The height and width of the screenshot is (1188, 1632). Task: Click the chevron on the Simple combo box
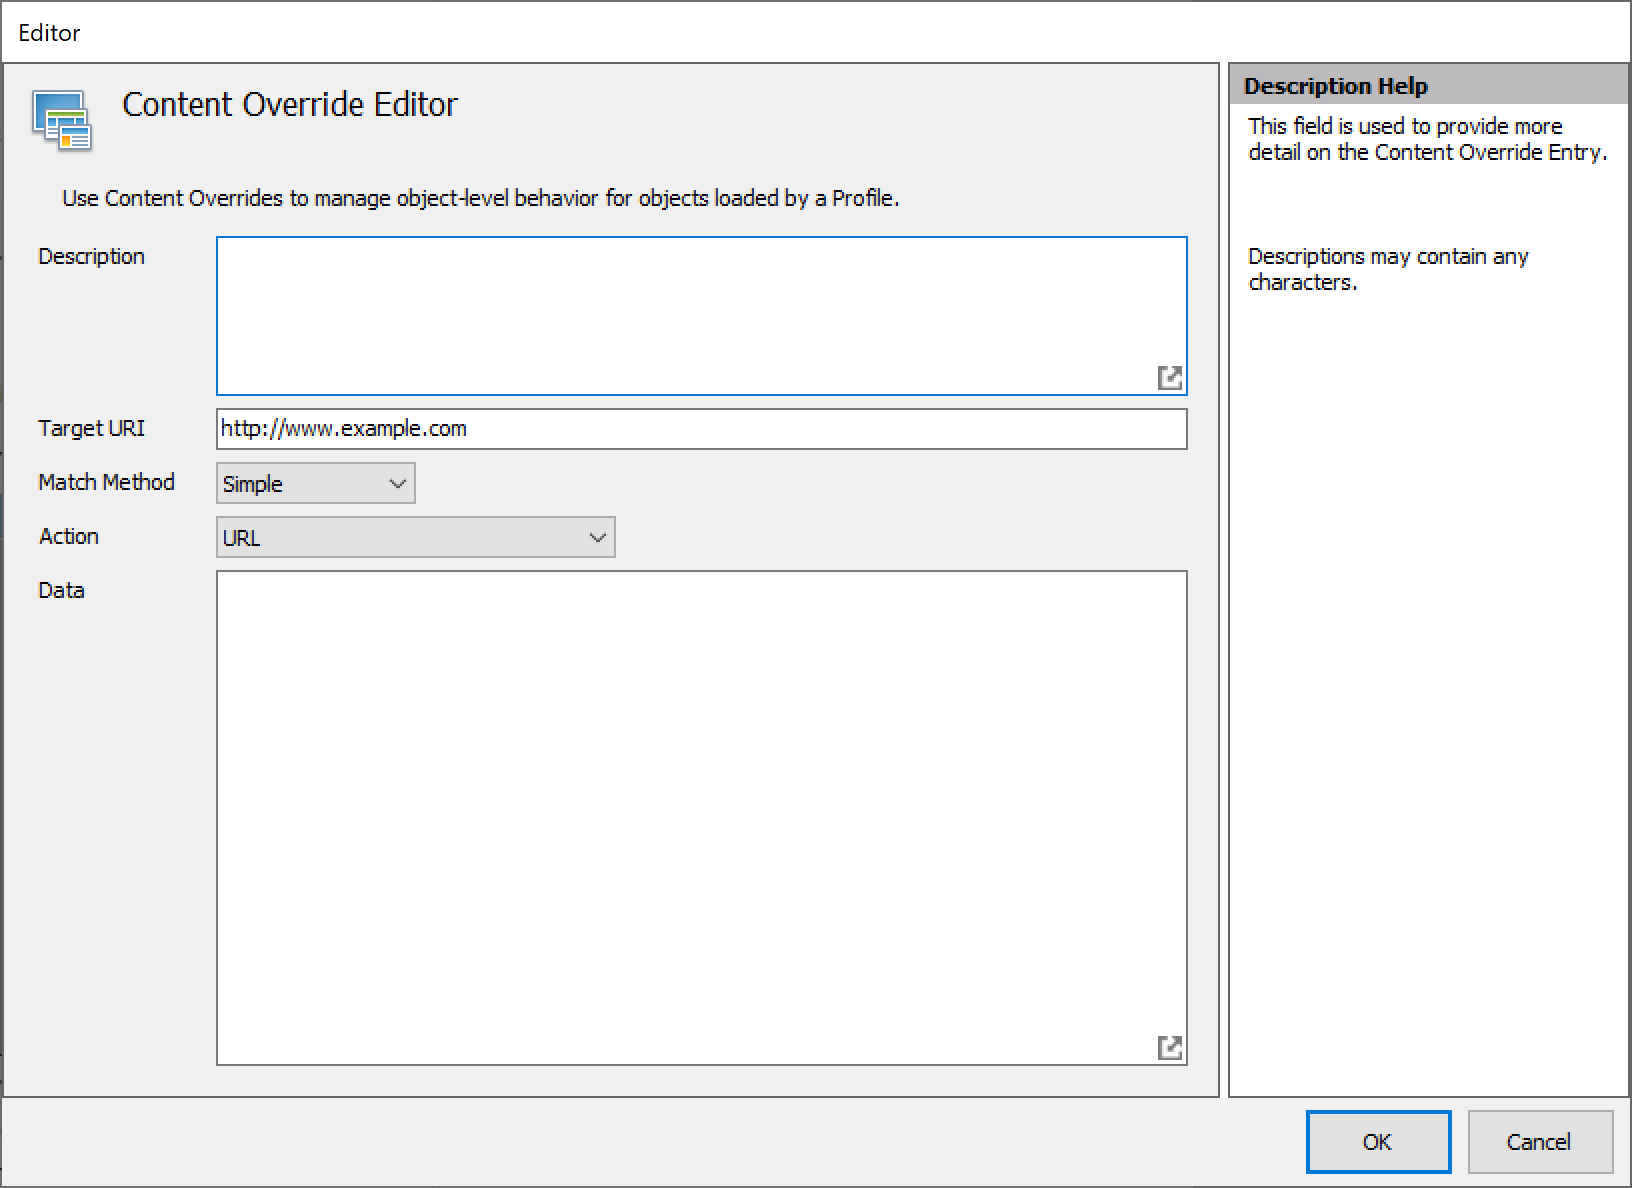(x=396, y=483)
